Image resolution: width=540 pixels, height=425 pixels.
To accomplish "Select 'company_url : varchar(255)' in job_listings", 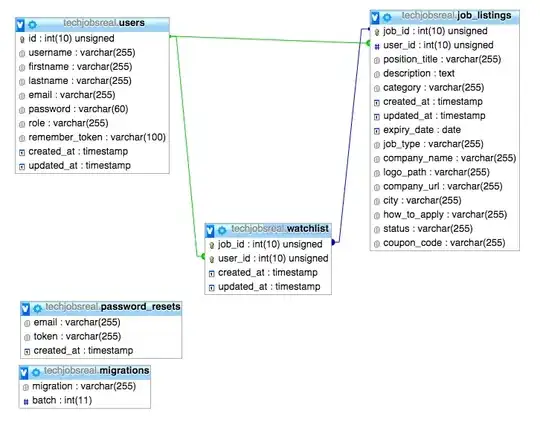I will pos(445,186).
